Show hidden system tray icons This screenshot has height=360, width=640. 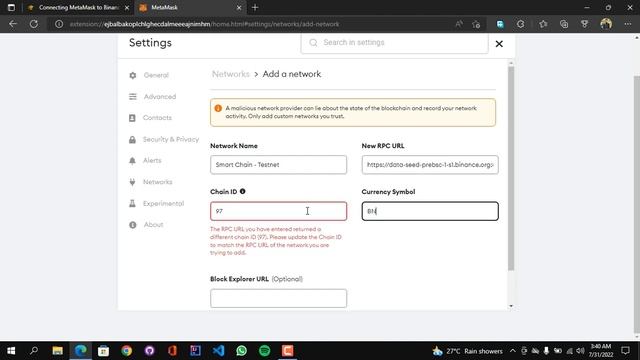[512, 351]
